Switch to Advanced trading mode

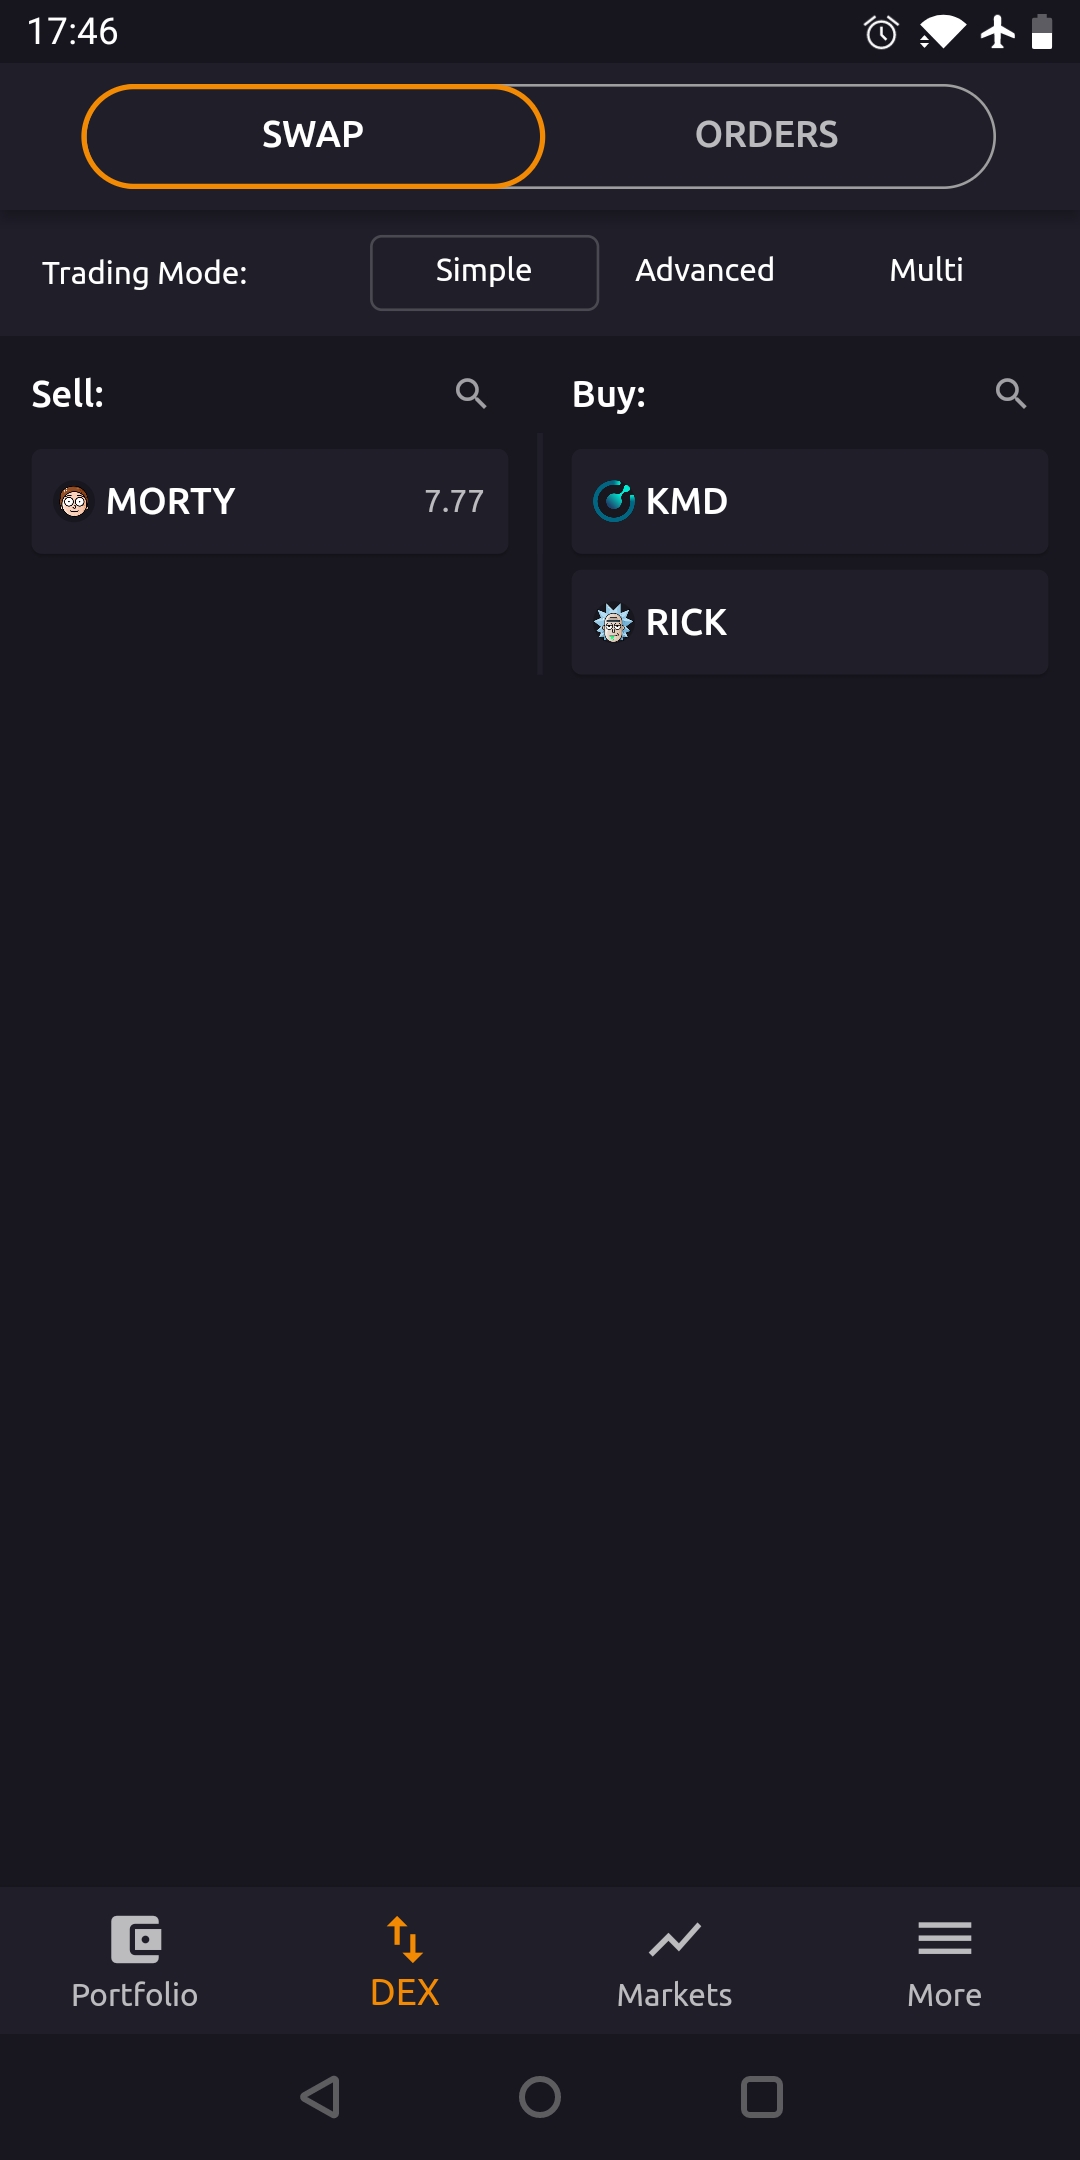point(705,270)
